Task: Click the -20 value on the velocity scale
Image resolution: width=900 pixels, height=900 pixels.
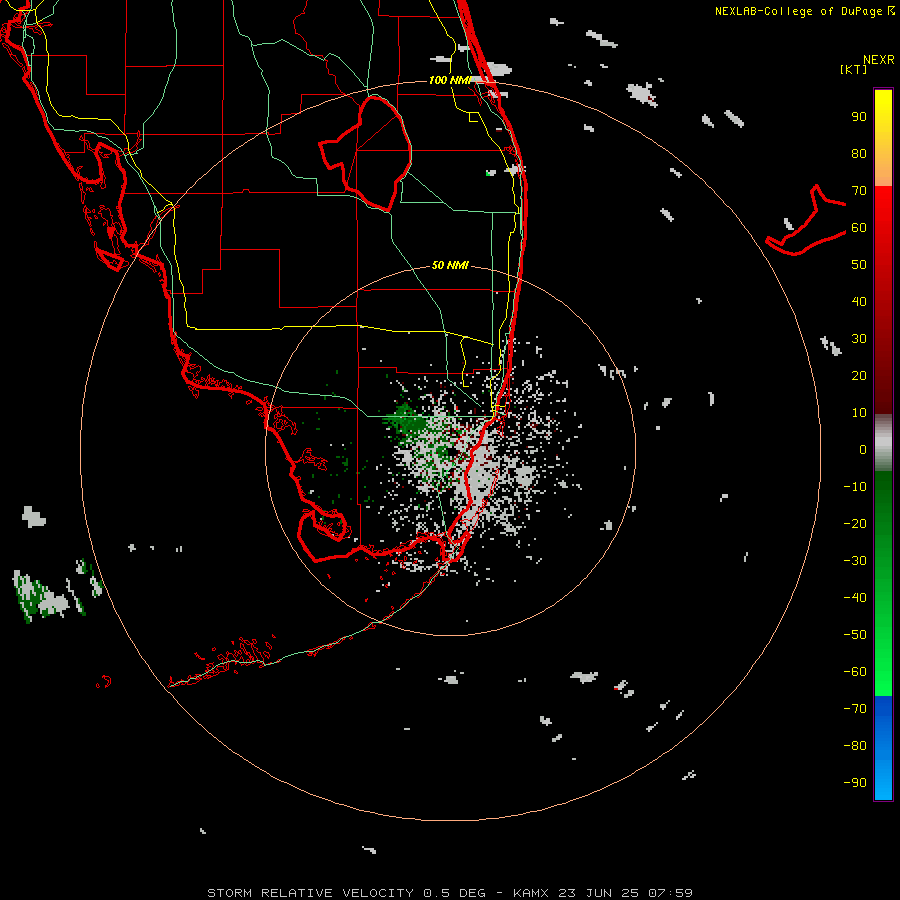Action: pos(855,524)
